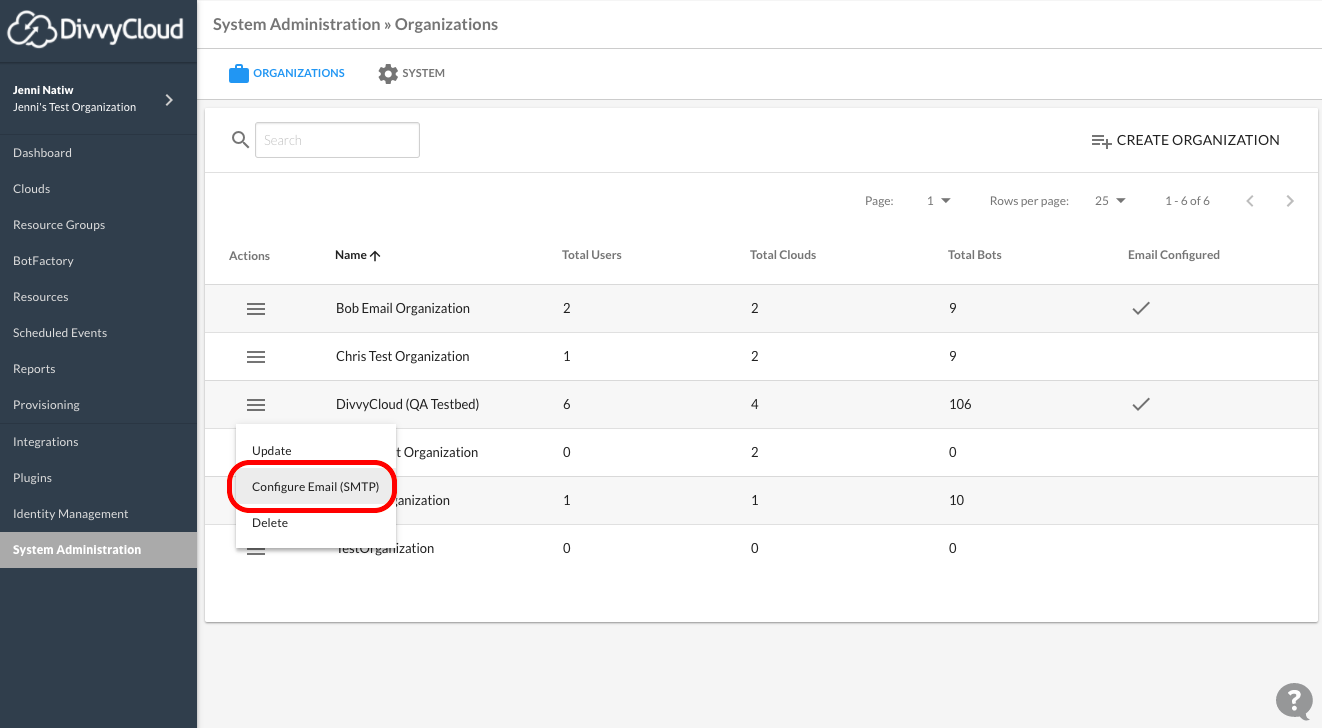Click Total Bots value 106
This screenshot has width=1322, height=728.
[960, 405]
